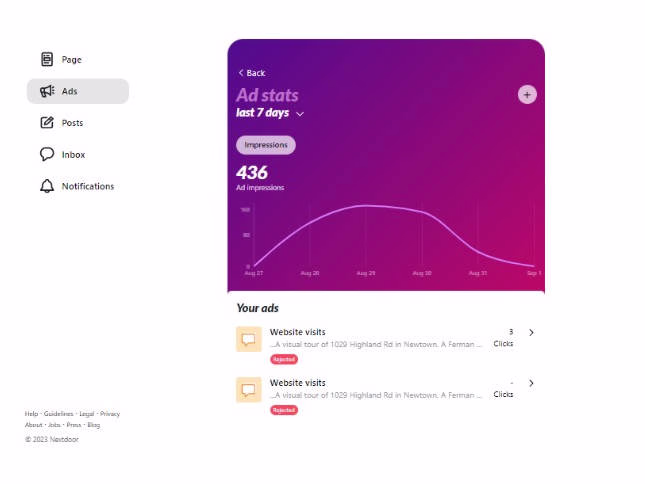The width and height of the screenshot is (645, 484).
Task: Expand second Website visits ad chevron
Action: tap(531, 383)
